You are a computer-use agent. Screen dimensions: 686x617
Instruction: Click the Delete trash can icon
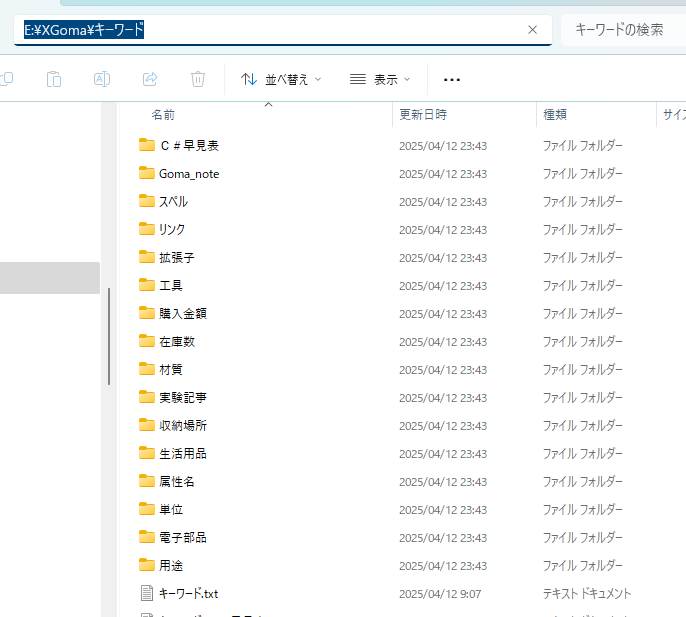tap(198, 79)
